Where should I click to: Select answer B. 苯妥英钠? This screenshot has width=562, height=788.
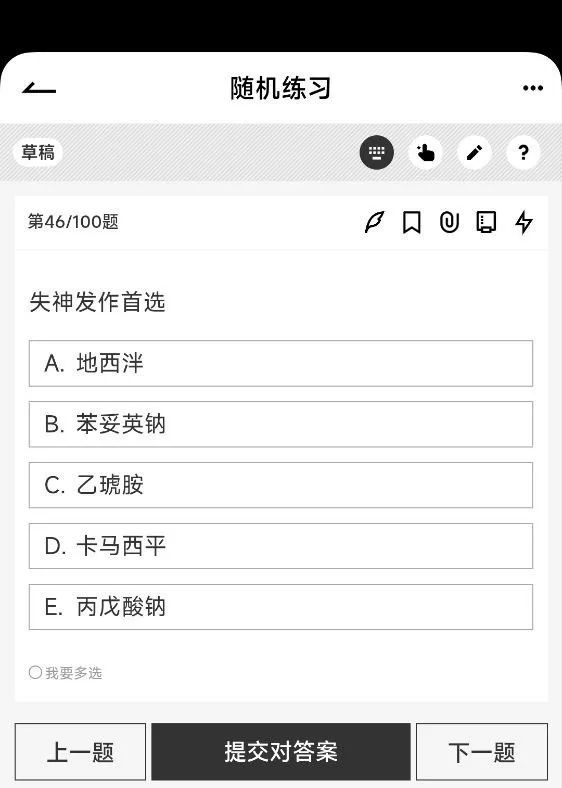(x=280, y=424)
